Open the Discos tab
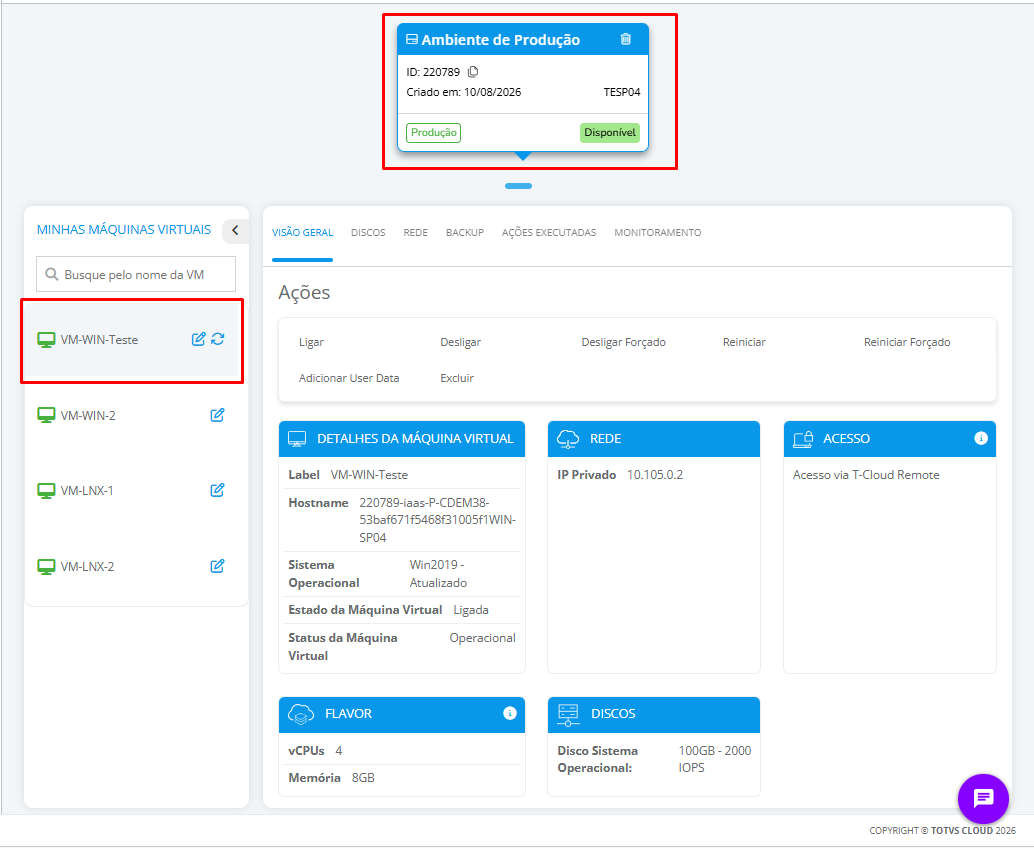The height and width of the screenshot is (848, 1034). pos(368,233)
